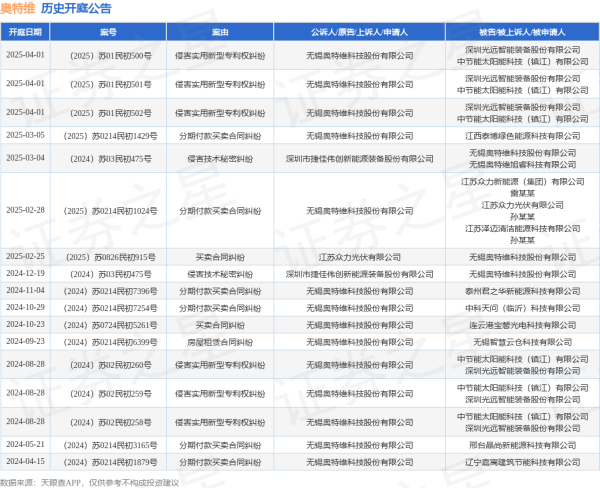The image size is (600, 488).
Task: Select case number (2024)苏02民初258号
Action: (111, 423)
